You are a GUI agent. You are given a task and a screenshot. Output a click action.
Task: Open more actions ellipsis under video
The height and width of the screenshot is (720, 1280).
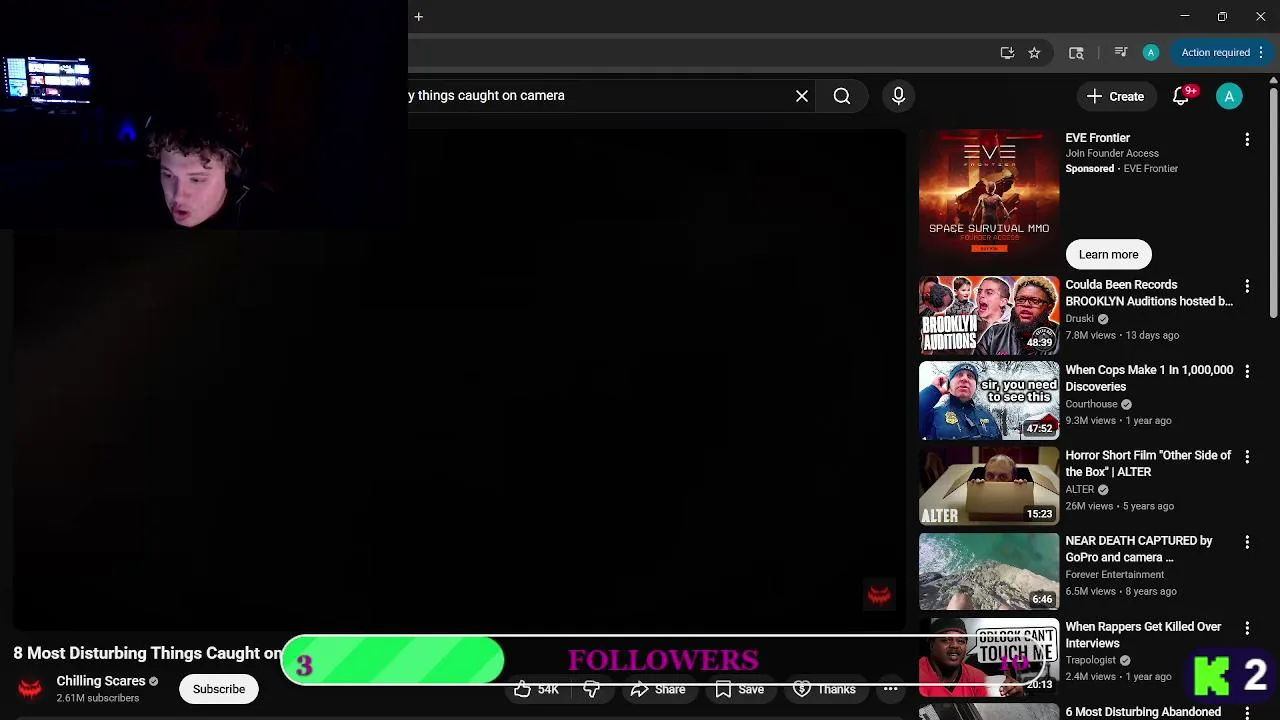click(x=890, y=689)
